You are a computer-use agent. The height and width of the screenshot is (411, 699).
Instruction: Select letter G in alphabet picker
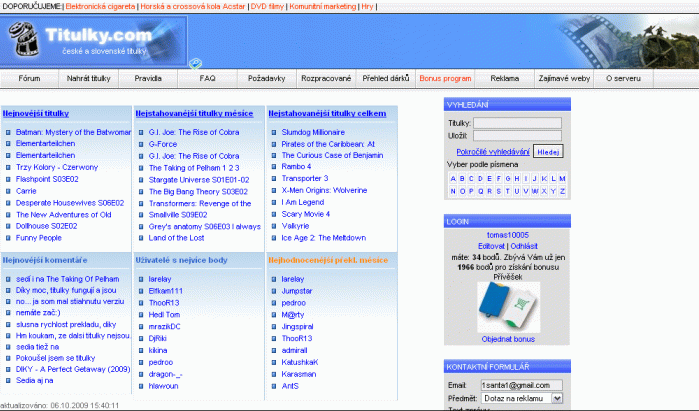[508, 179]
